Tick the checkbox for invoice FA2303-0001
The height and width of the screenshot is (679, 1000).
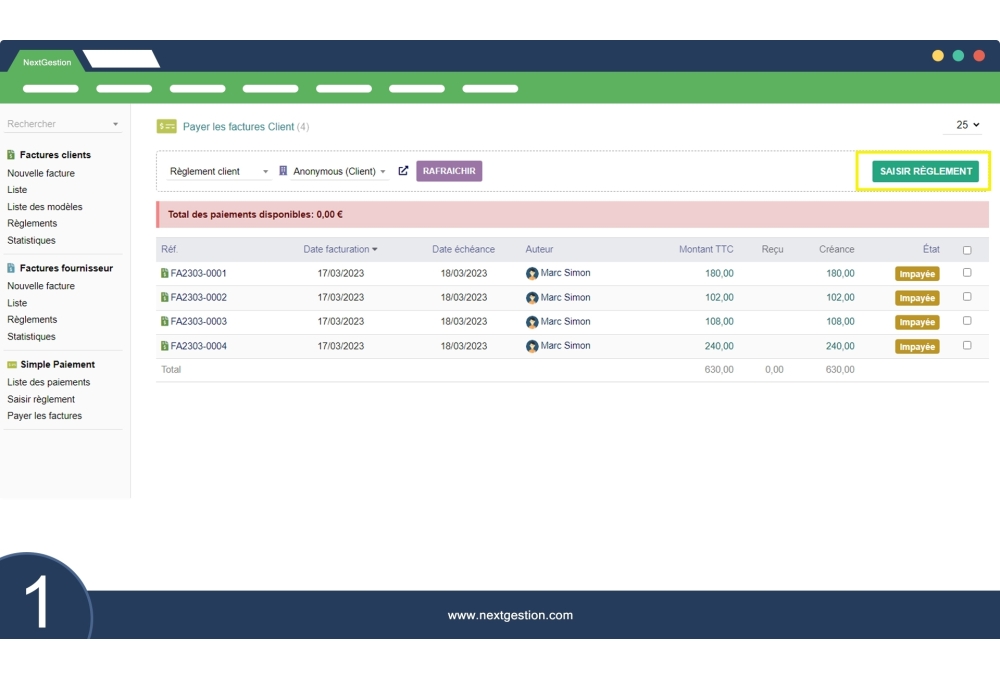pos(966,272)
